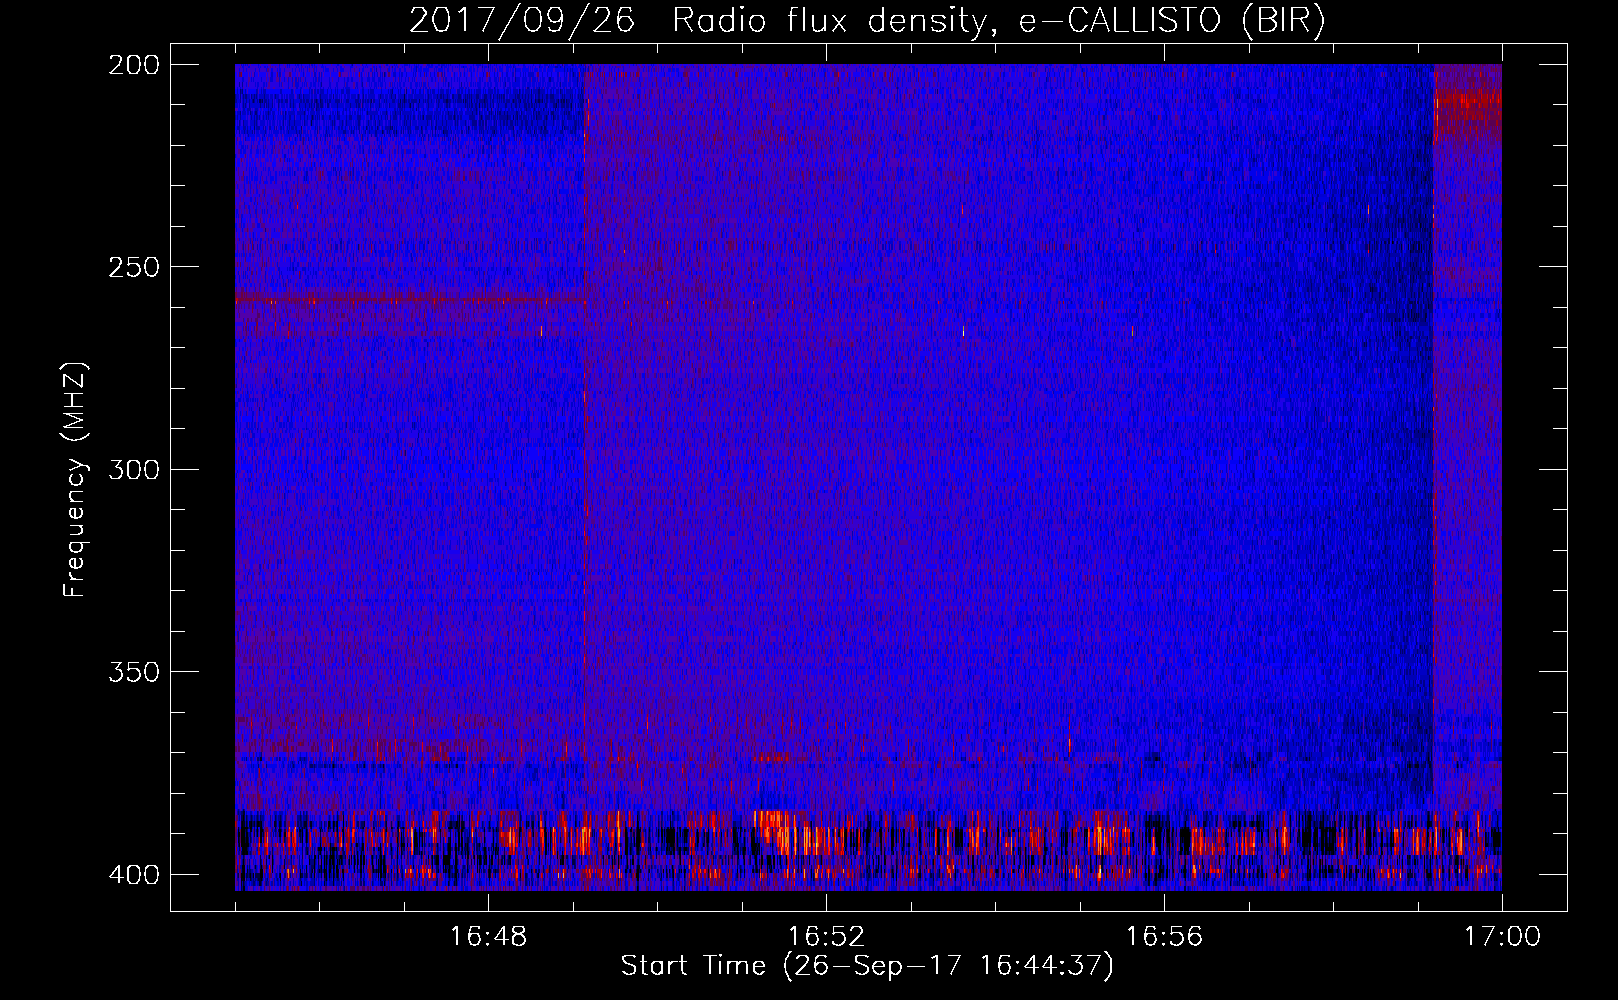The height and width of the screenshot is (1000, 1618).
Task: Select the 350 frequency tick label
Action: [133, 671]
